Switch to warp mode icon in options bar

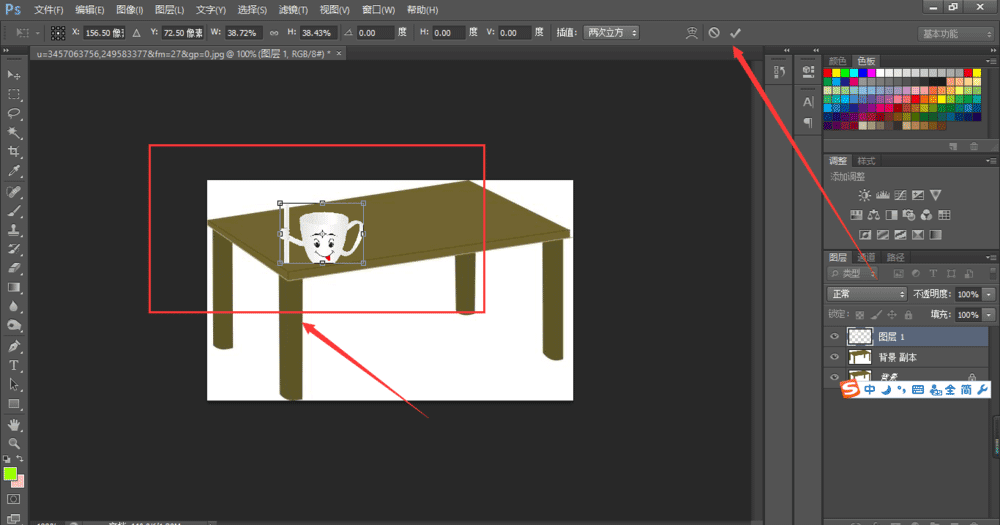pyautogui.click(x=691, y=33)
